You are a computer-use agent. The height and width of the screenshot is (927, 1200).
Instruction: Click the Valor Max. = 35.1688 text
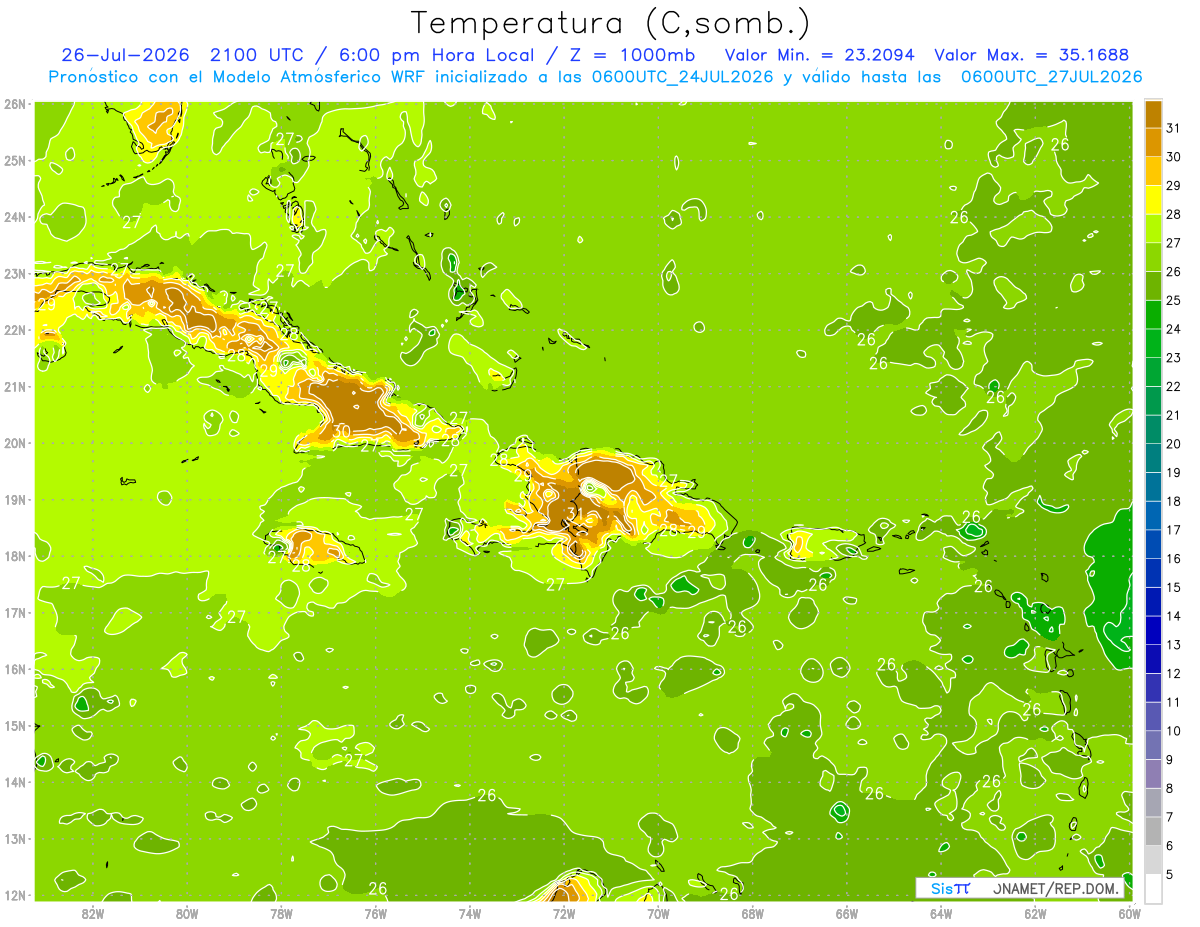(x=1032, y=55)
